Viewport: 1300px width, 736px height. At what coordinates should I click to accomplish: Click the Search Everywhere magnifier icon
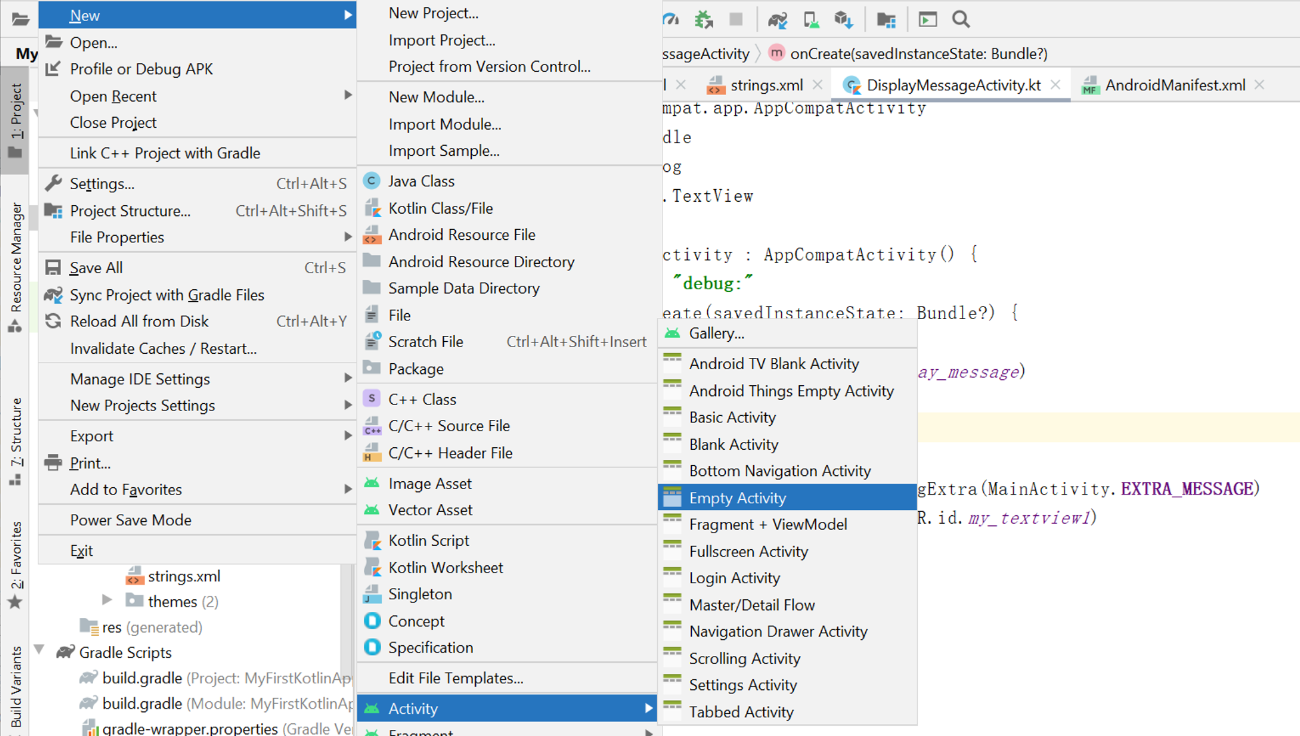tap(961, 19)
